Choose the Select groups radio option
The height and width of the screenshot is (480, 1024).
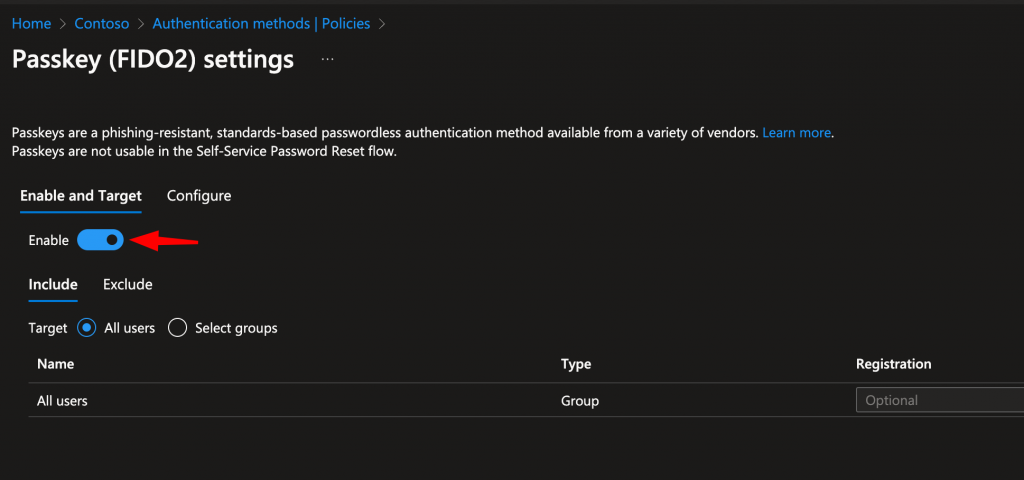178,328
